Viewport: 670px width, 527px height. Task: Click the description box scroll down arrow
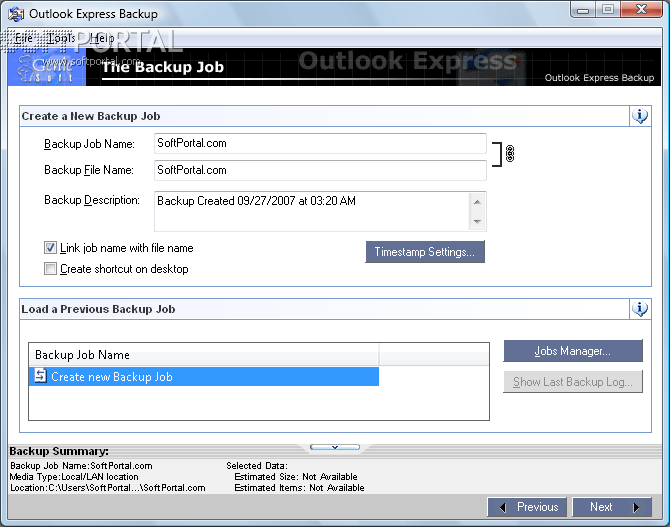[x=477, y=221]
